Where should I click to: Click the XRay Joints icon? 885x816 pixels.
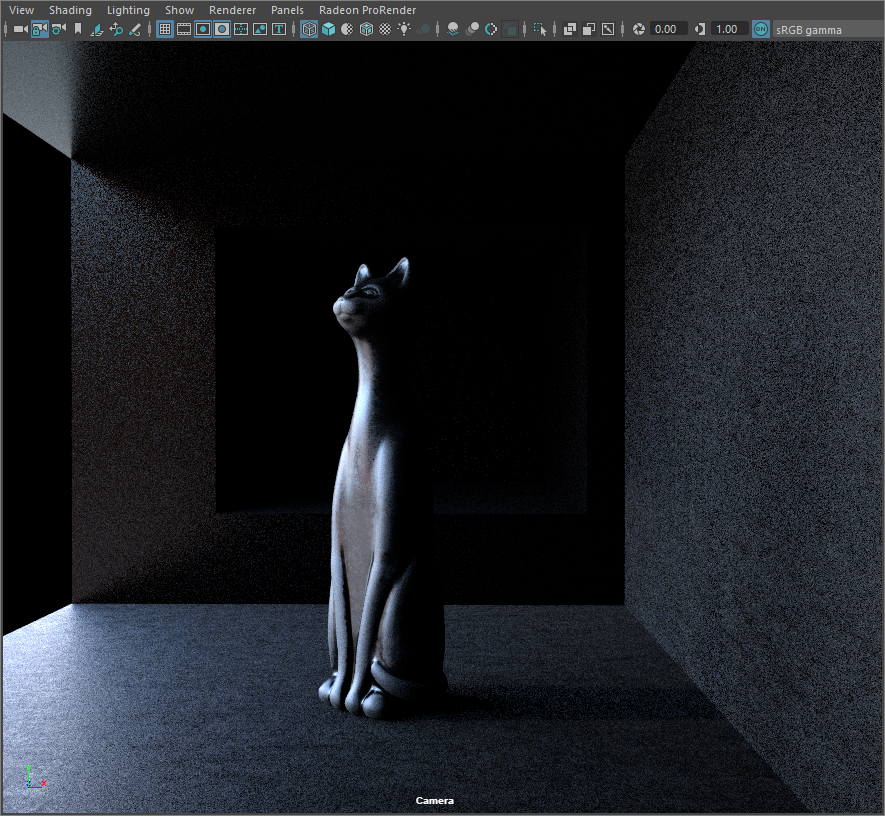tap(608, 29)
